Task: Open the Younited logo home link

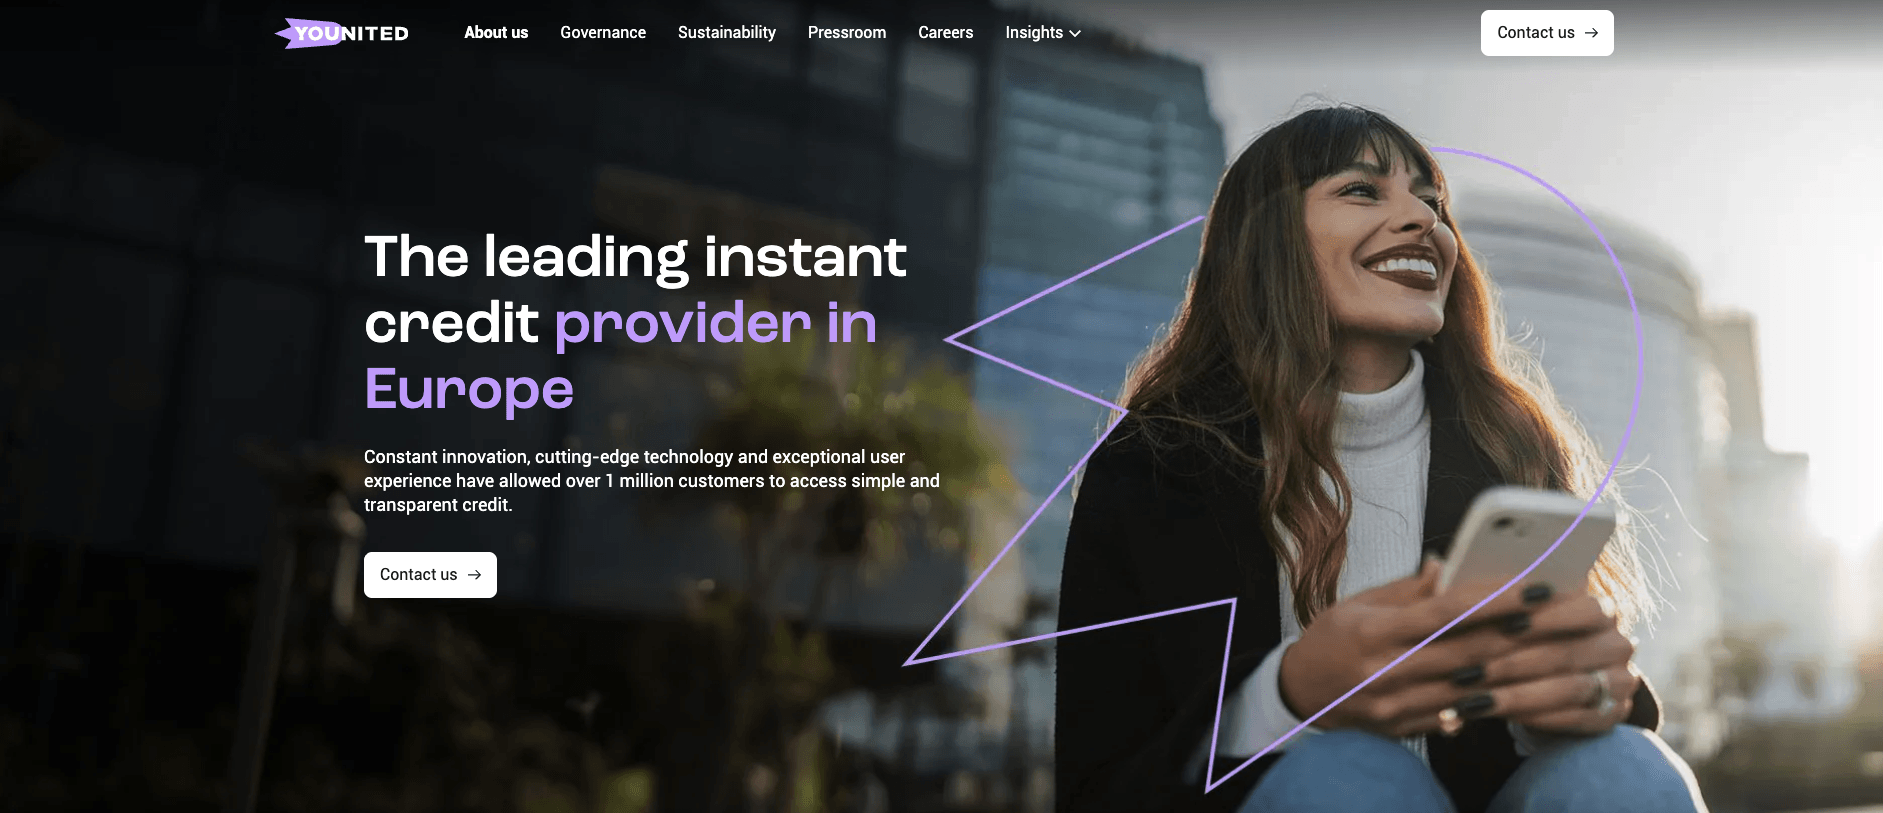Action: pos(342,33)
